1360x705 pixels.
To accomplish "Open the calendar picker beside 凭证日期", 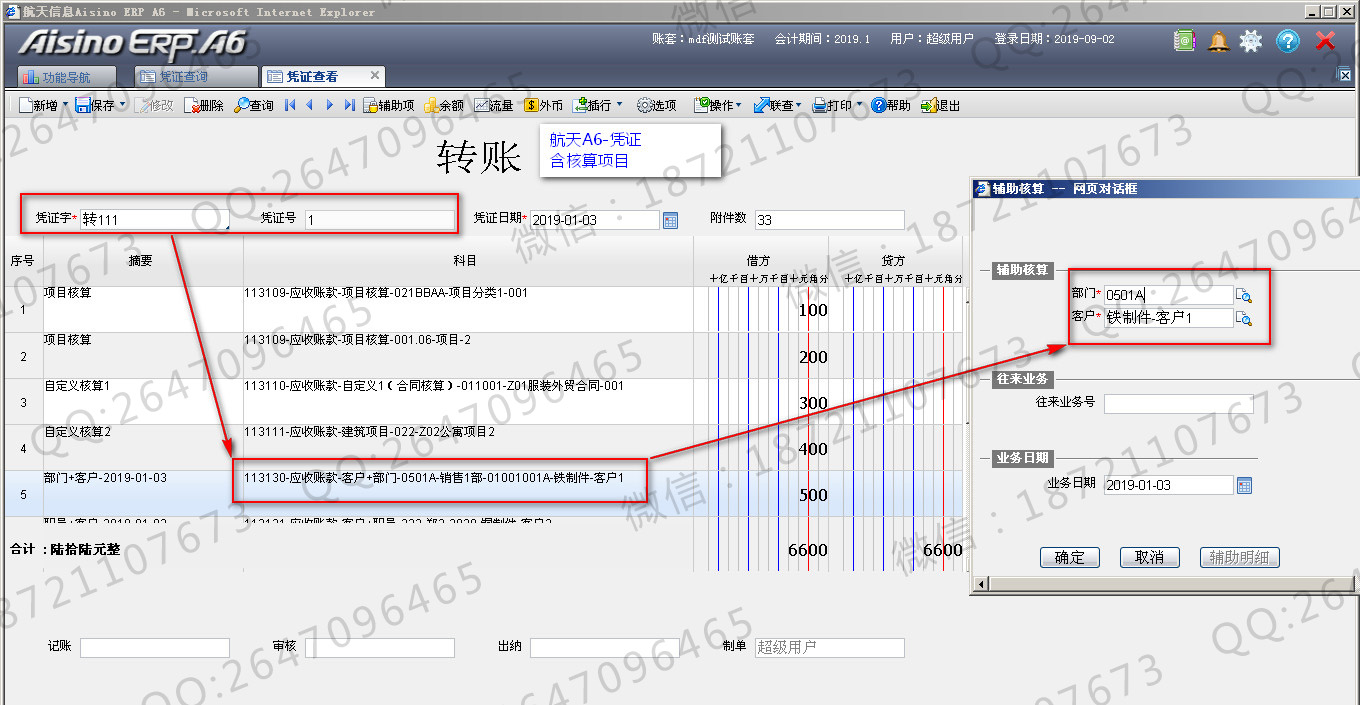I will click(x=670, y=220).
